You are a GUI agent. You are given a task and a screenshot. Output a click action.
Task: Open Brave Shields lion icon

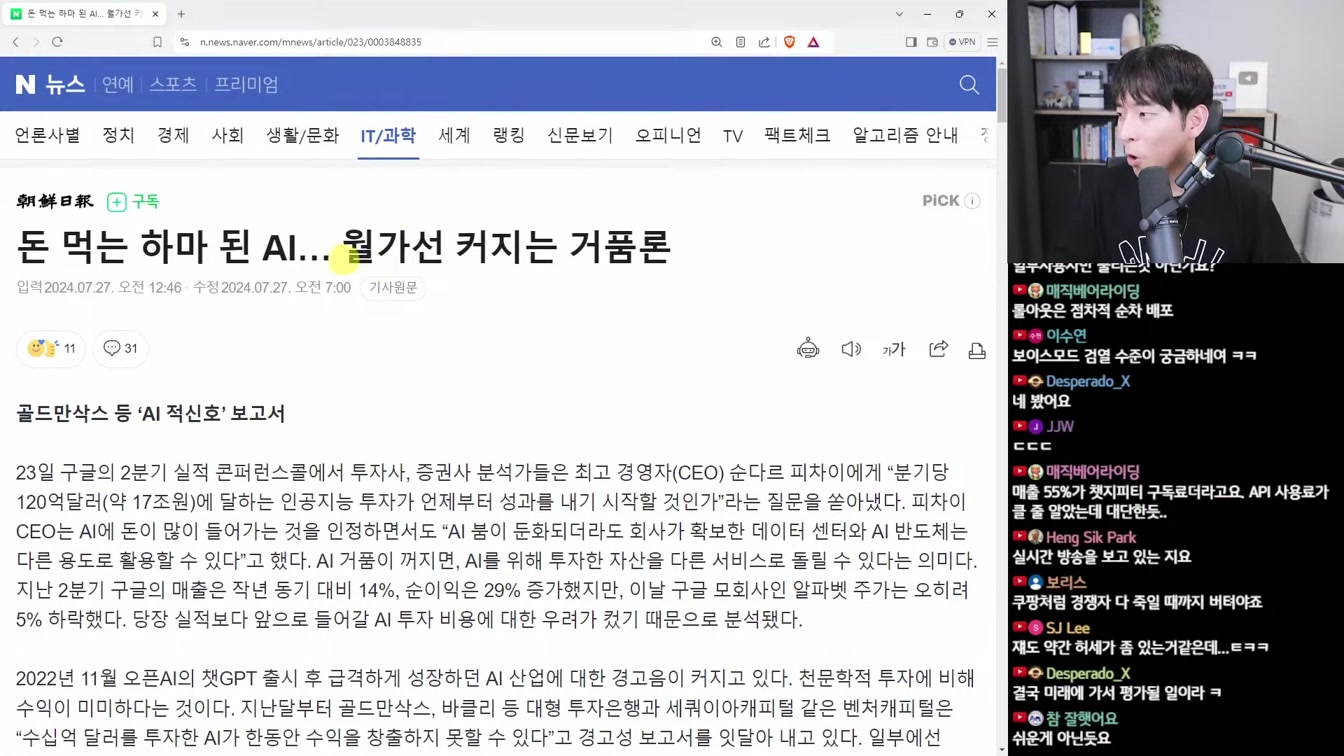[789, 42]
